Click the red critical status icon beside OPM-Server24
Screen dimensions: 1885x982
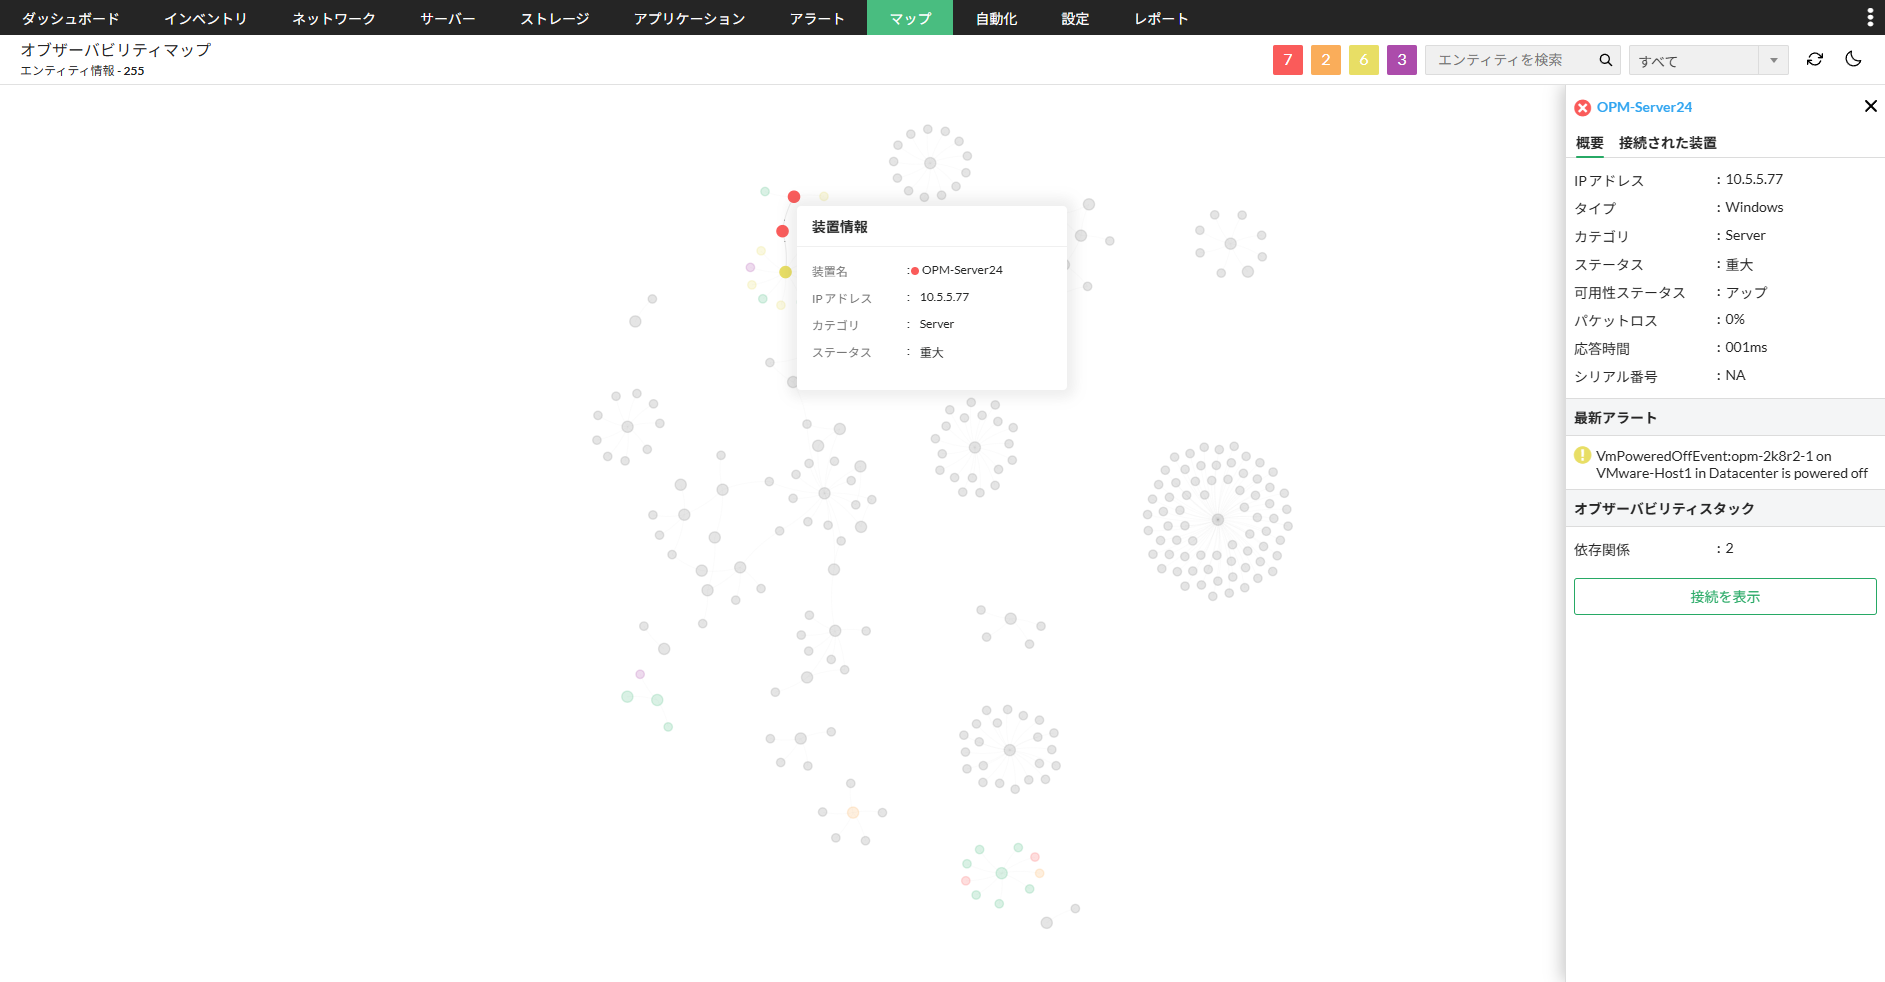[1582, 108]
